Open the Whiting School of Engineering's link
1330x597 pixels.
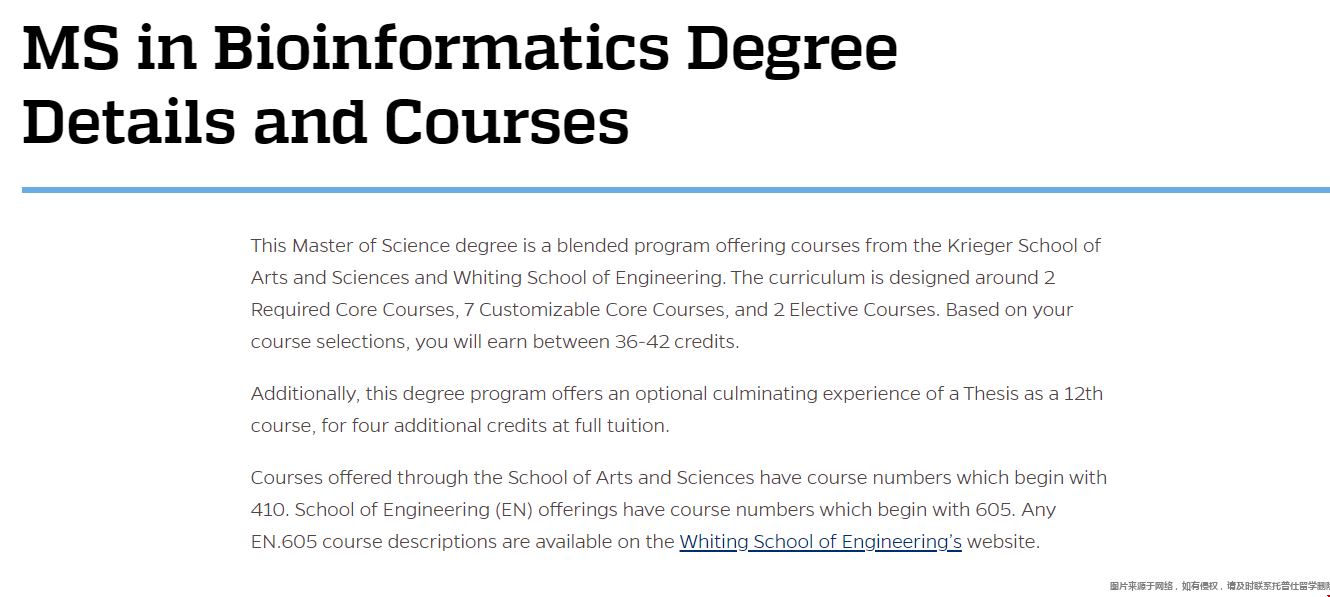(820, 542)
